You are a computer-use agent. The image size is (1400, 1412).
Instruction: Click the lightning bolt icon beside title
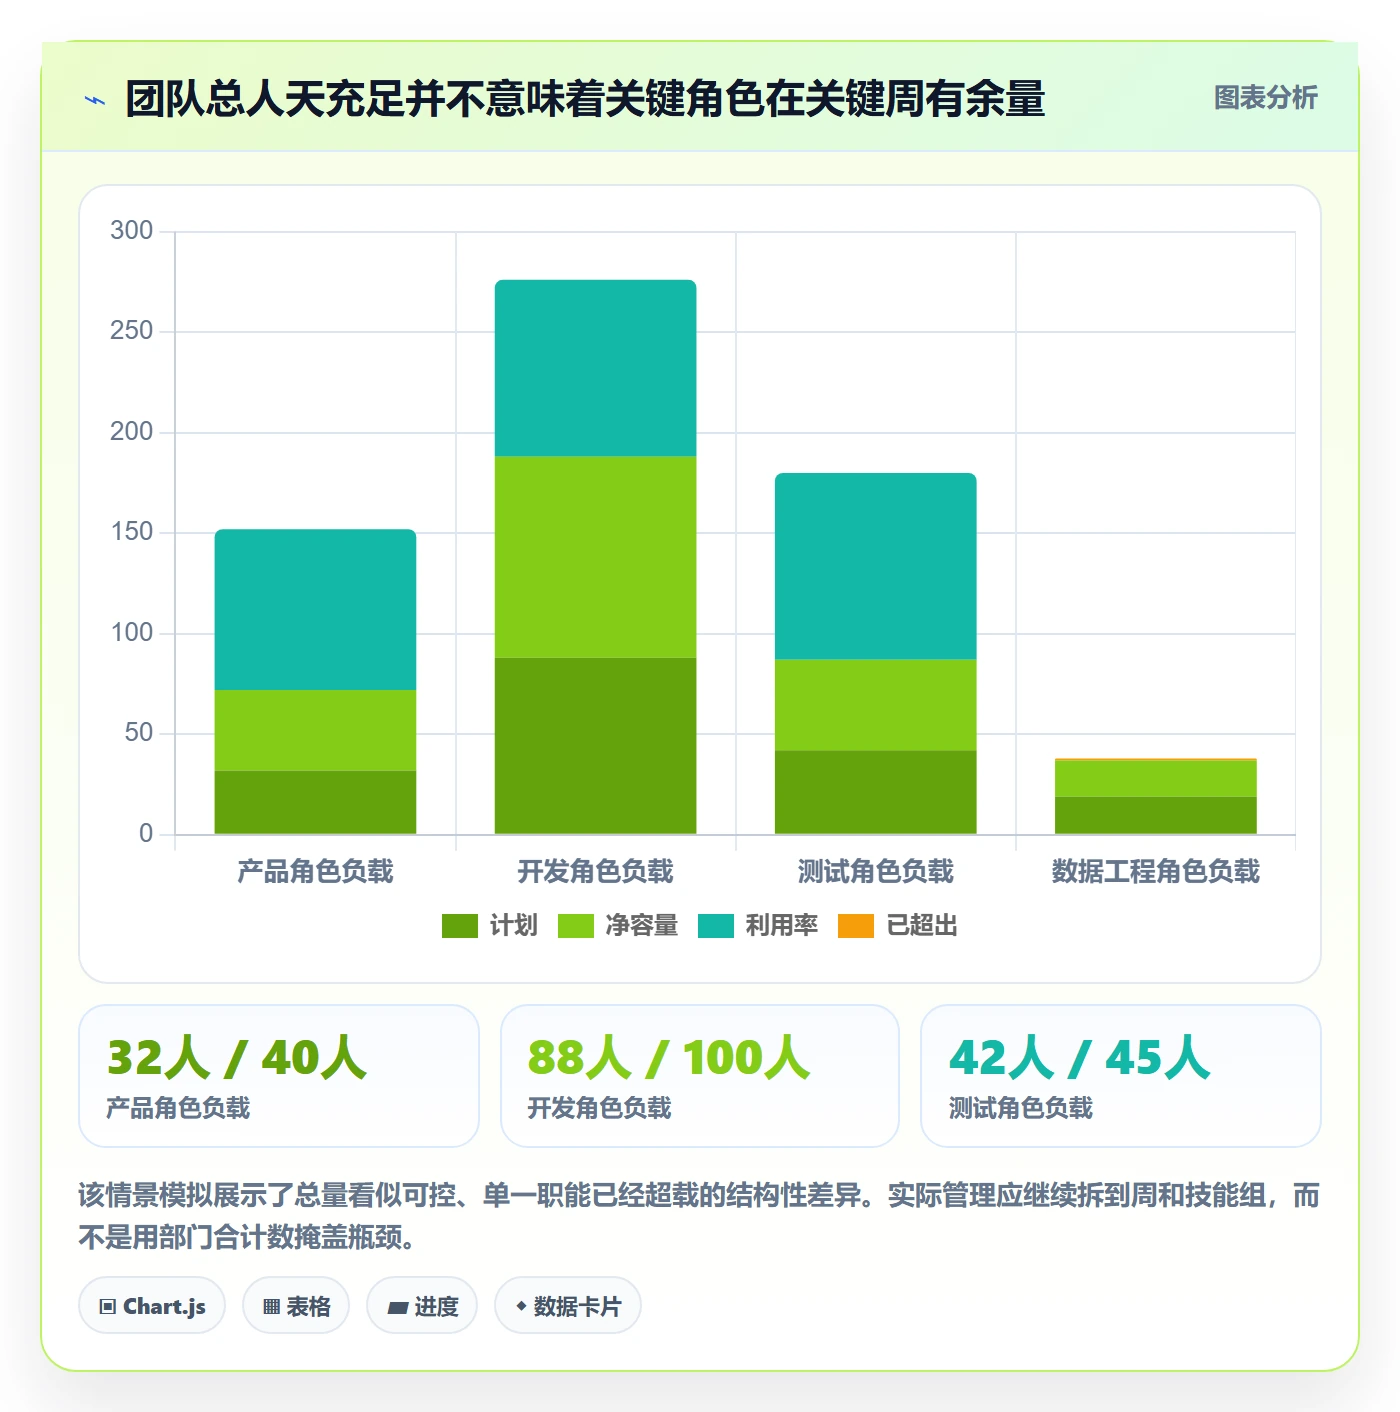pos(96,100)
